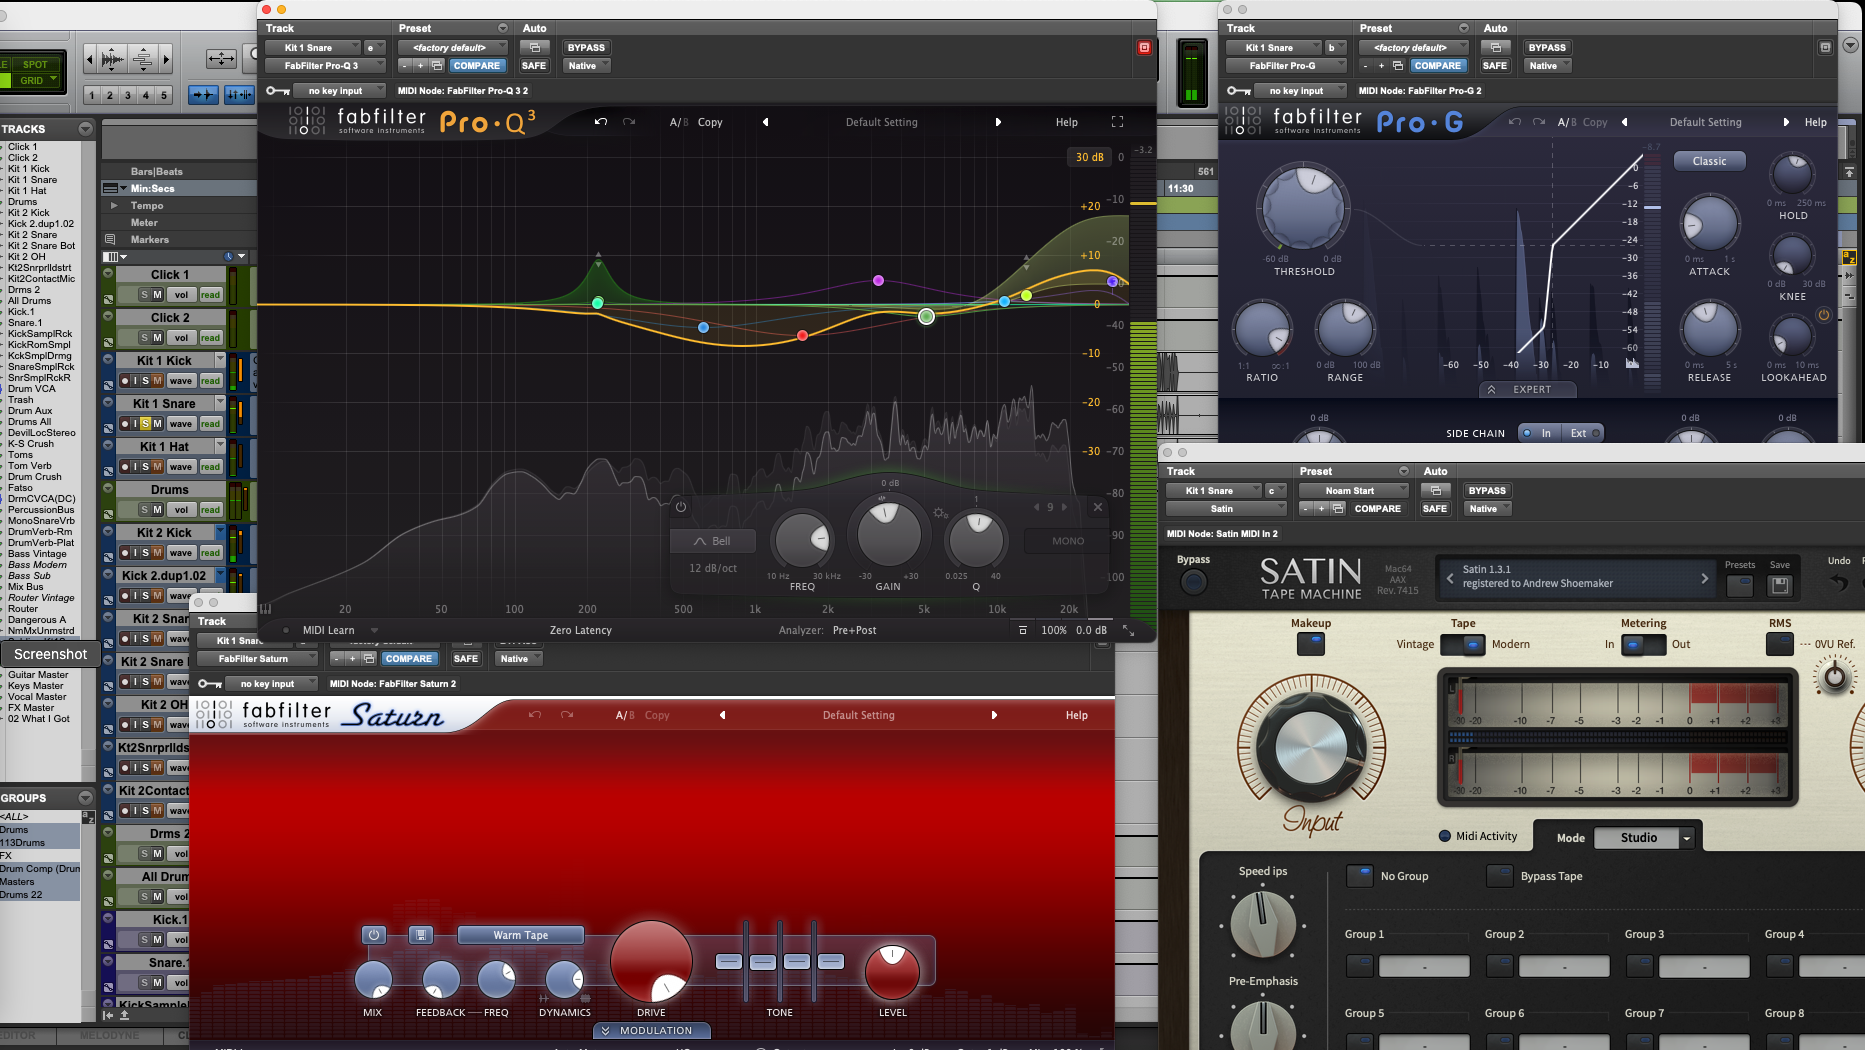Viewport: 1865px width, 1050px height.
Task: Select Ext side chain in Pro-G
Action: pos(1580,433)
